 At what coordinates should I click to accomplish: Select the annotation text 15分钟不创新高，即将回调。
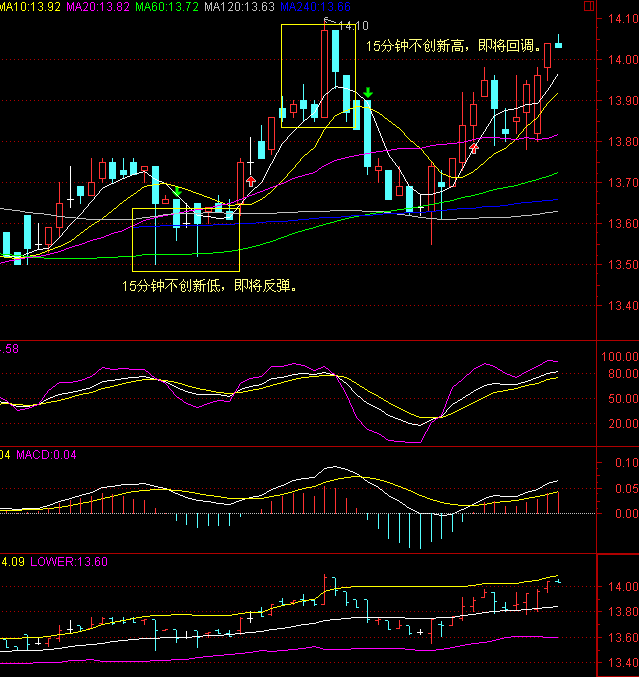[x=453, y=46]
